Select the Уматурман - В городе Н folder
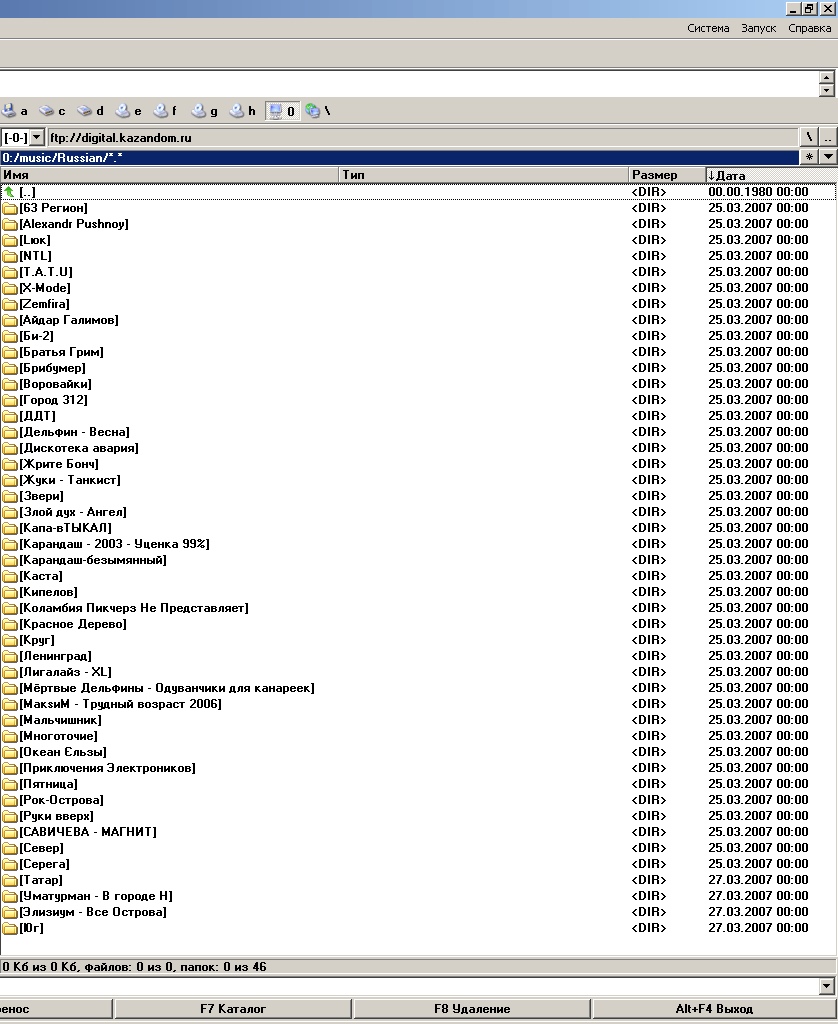This screenshot has width=838, height=1024. pos(418,896)
